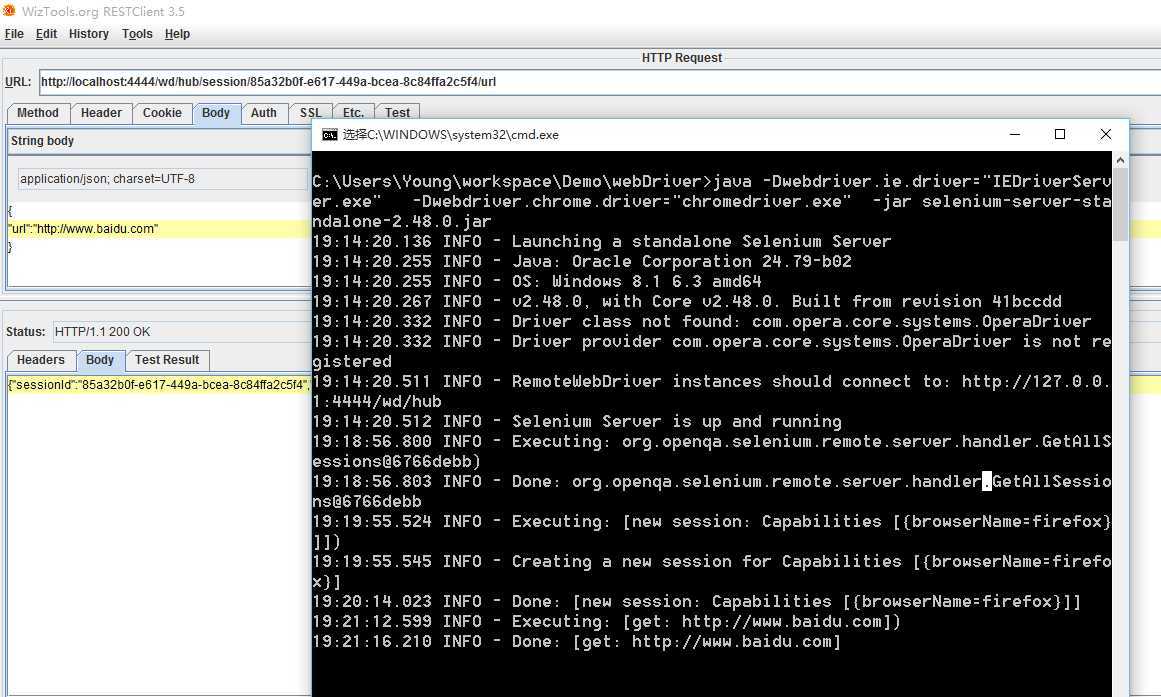Minimize the cmd.exe window

[1015, 134]
